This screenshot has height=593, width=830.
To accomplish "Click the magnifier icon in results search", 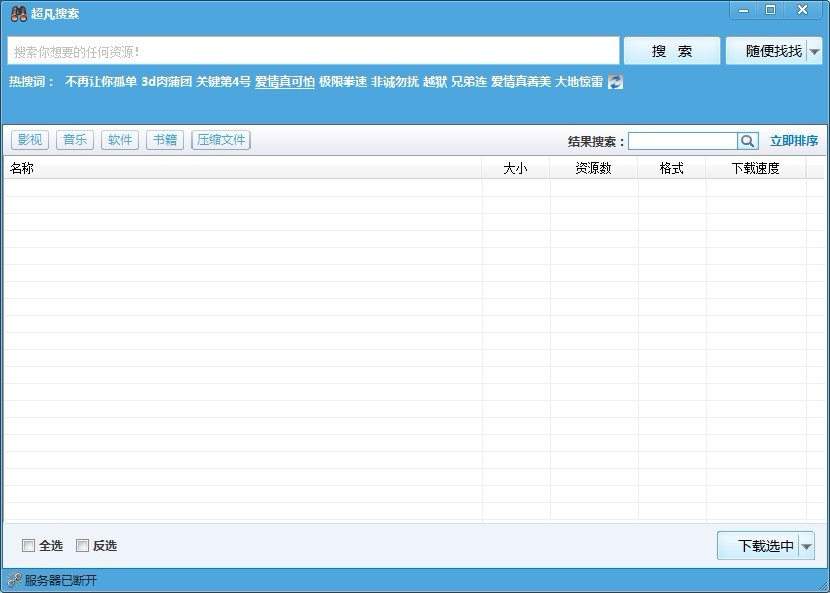I will [x=748, y=141].
